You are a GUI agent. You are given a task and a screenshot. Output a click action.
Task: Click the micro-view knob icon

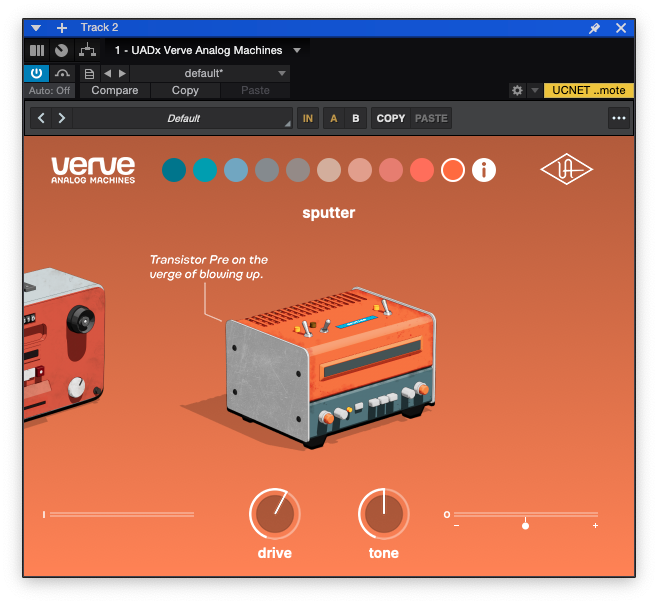pos(61,51)
